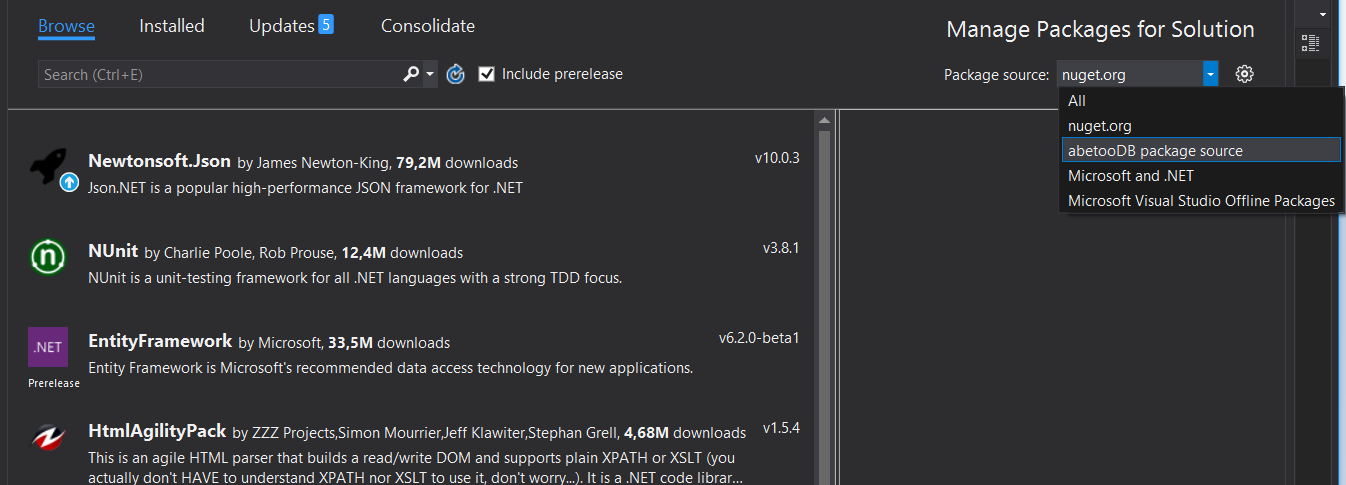
Task: Select abetooDB package source option
Action: (1155, 151)
